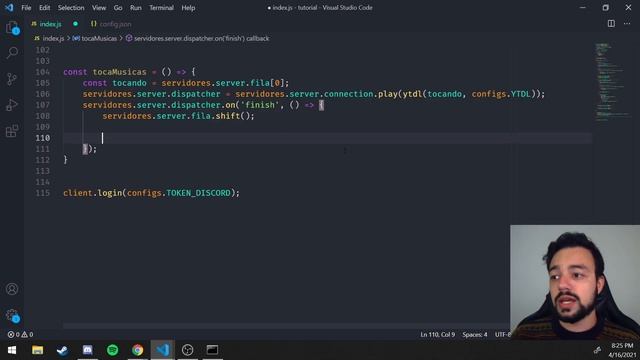Click the unsaved dot on index.js tab
Image resolution: width=640 pixels, height=360 pixels.
[x=76, y=24]
